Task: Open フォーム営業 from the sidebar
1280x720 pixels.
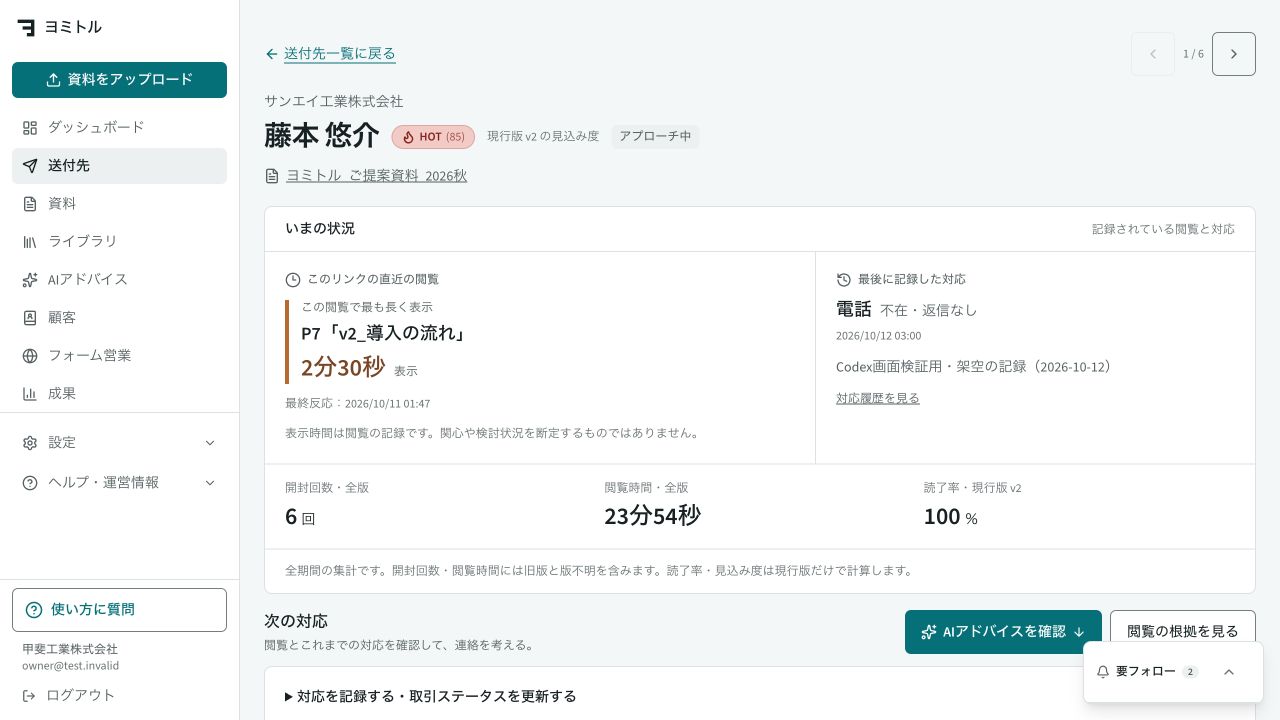Action: coord(119,356)
